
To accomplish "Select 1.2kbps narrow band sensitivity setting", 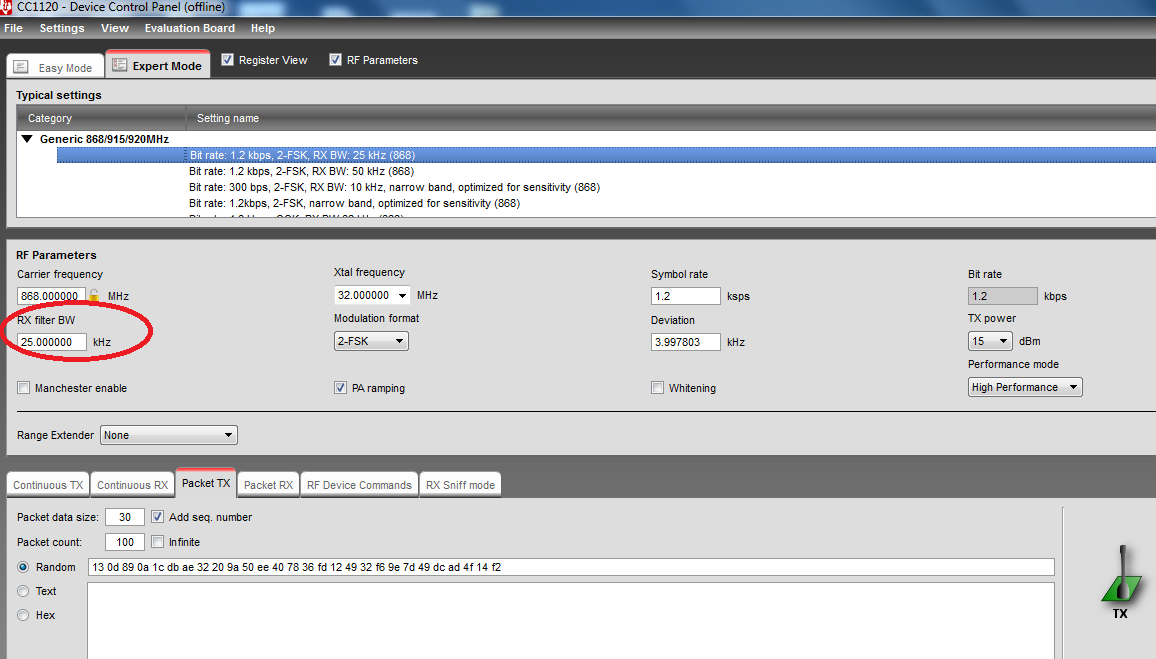I will pos(355,203).
